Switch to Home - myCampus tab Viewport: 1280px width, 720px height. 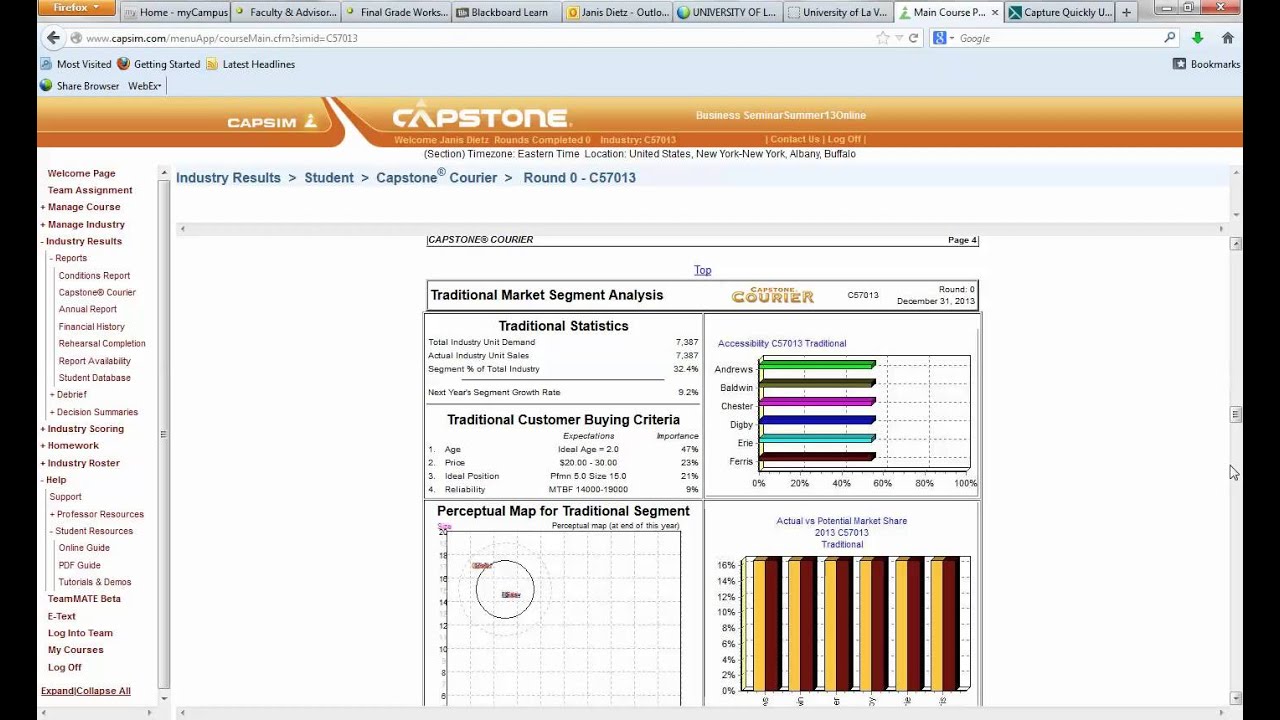click(175, 12)
